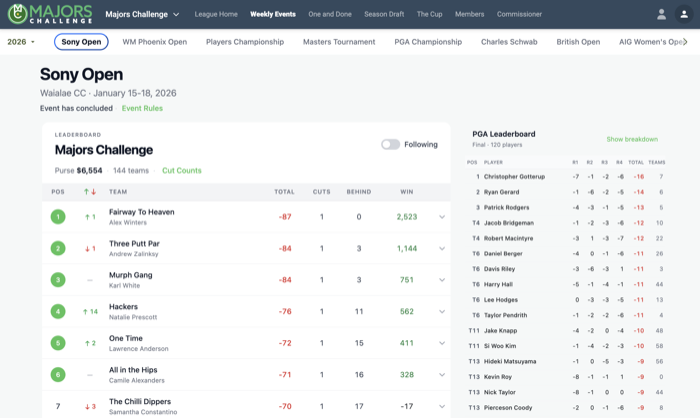This screenshot has width=700, height=418.
Task: Open the Cut Counts link
Action: click(x=182, y=171)
